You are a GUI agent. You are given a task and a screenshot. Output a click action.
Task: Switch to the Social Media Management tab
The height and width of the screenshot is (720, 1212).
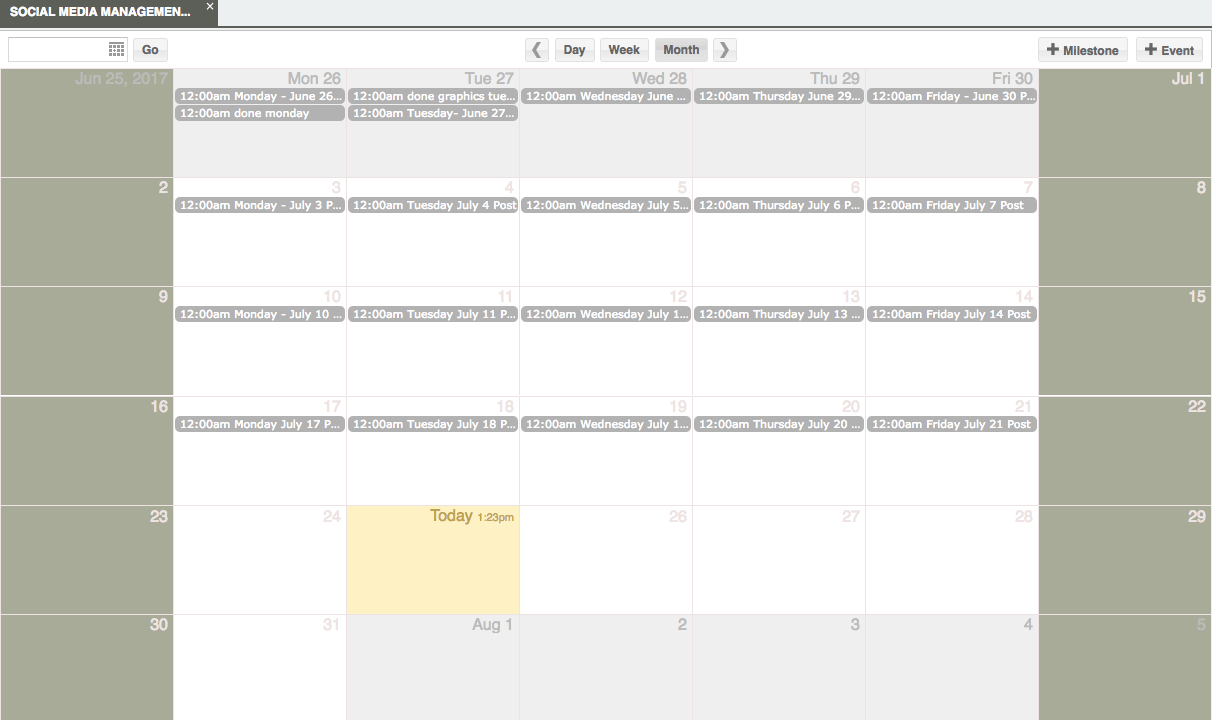point(100,13)
